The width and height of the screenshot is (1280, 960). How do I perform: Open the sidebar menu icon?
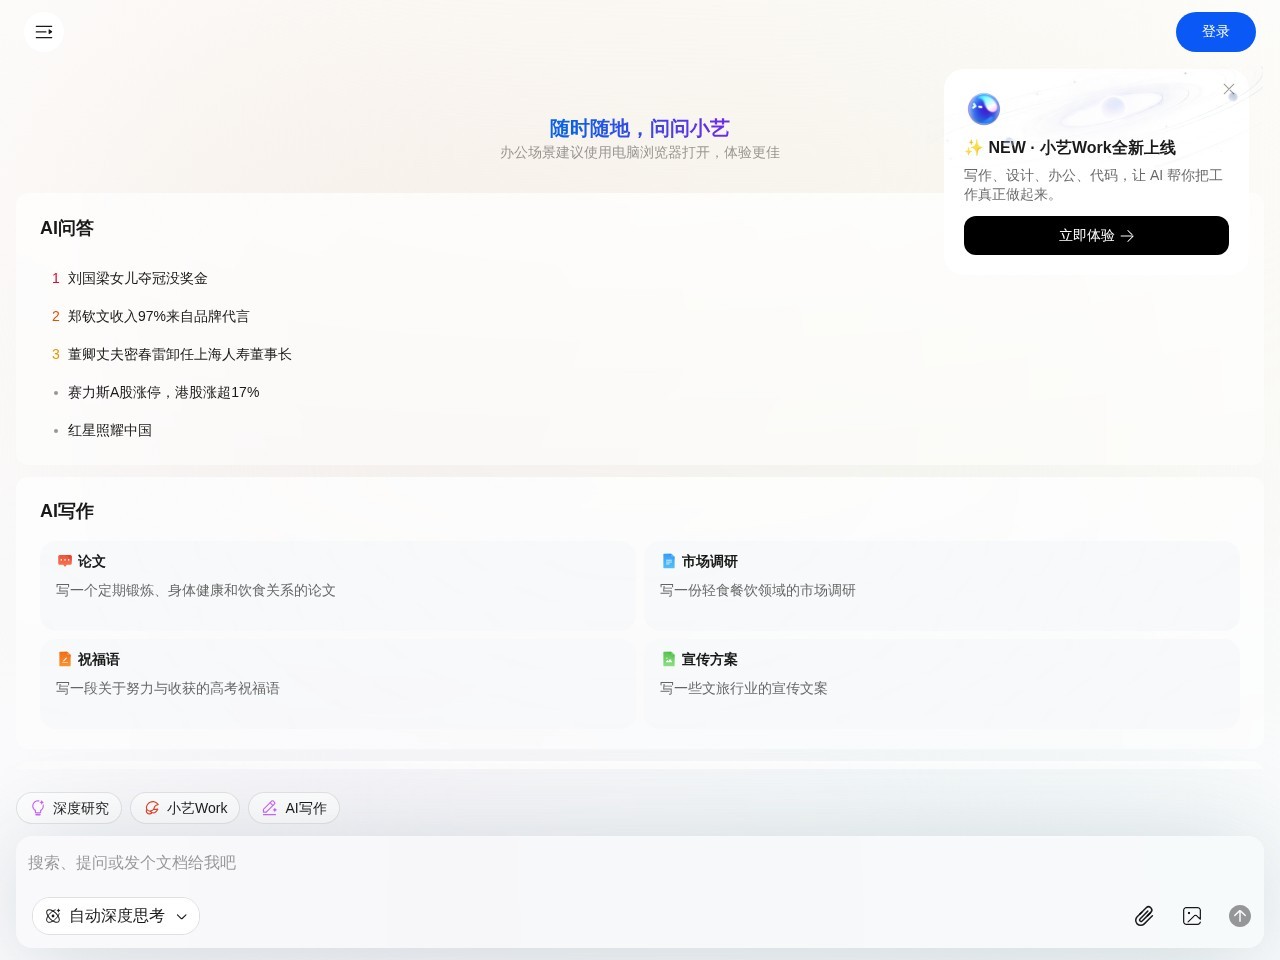(44, 32)
